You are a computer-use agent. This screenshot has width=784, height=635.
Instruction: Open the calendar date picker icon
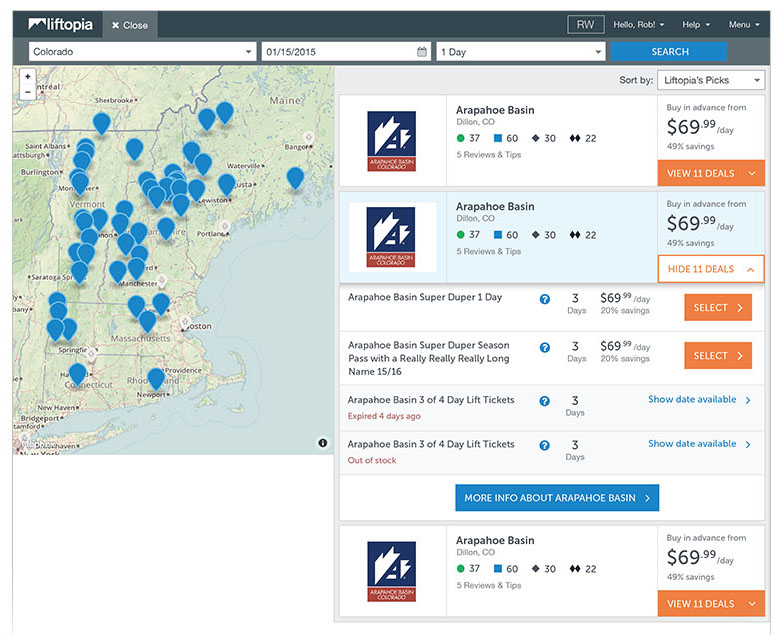click(x=422, y=52)
